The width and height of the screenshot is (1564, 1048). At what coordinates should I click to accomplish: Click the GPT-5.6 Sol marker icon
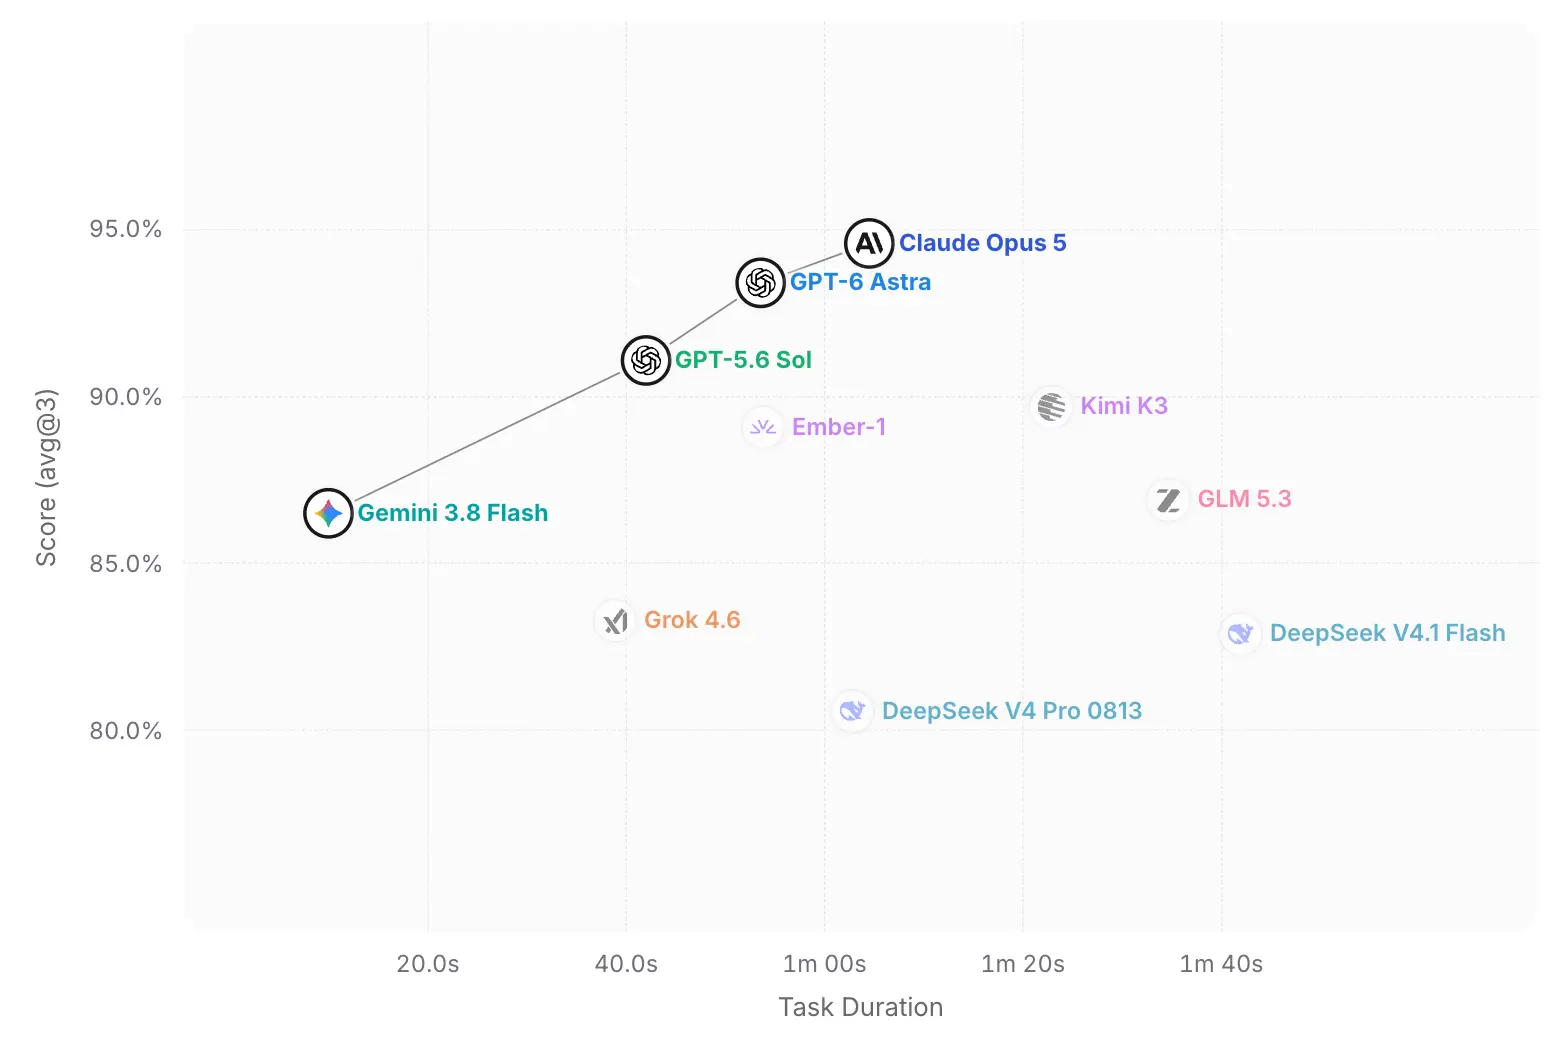coord(645,360)
